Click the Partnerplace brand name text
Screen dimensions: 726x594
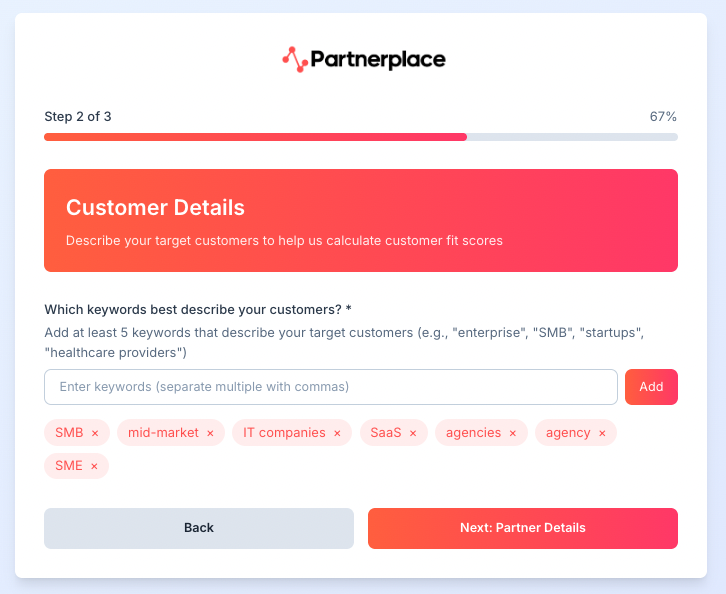tap(378, 60)
